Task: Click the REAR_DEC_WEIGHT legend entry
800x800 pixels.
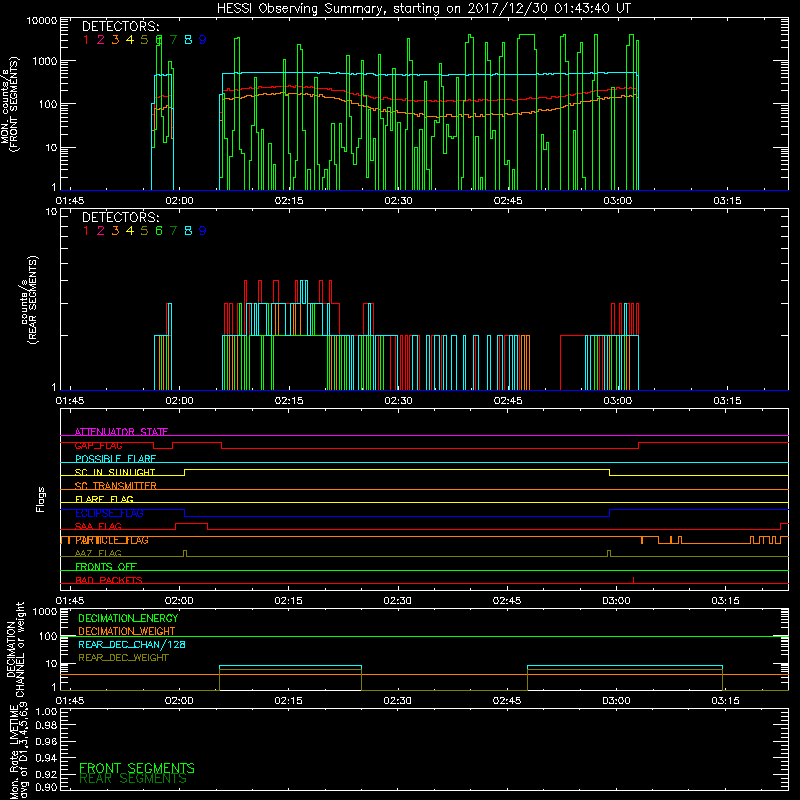Action: 123,658
